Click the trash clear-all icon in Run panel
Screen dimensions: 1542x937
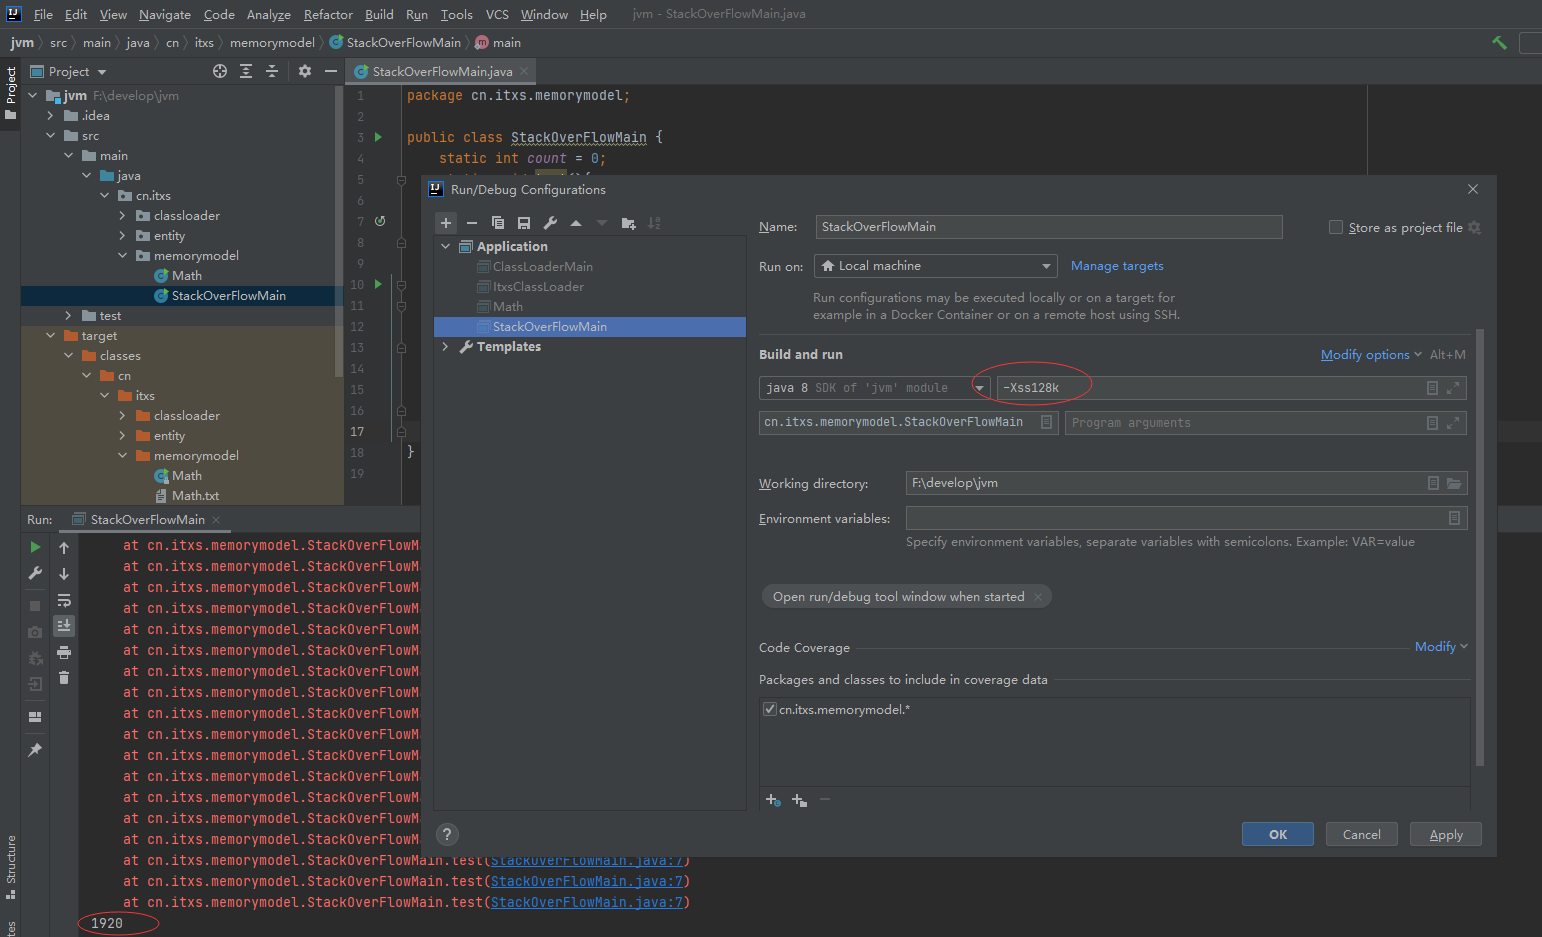[x=64, y=678]
